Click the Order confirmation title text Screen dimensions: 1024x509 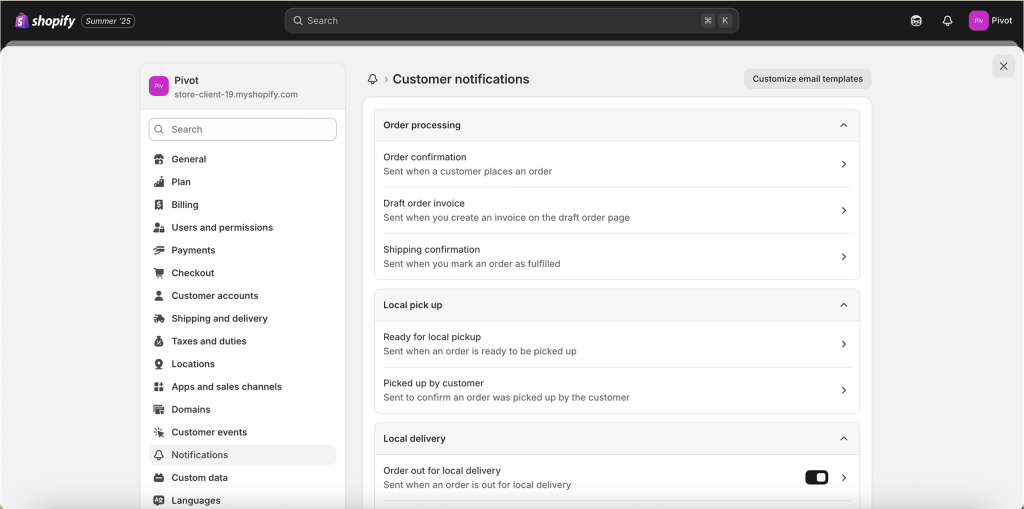[424, 157]
